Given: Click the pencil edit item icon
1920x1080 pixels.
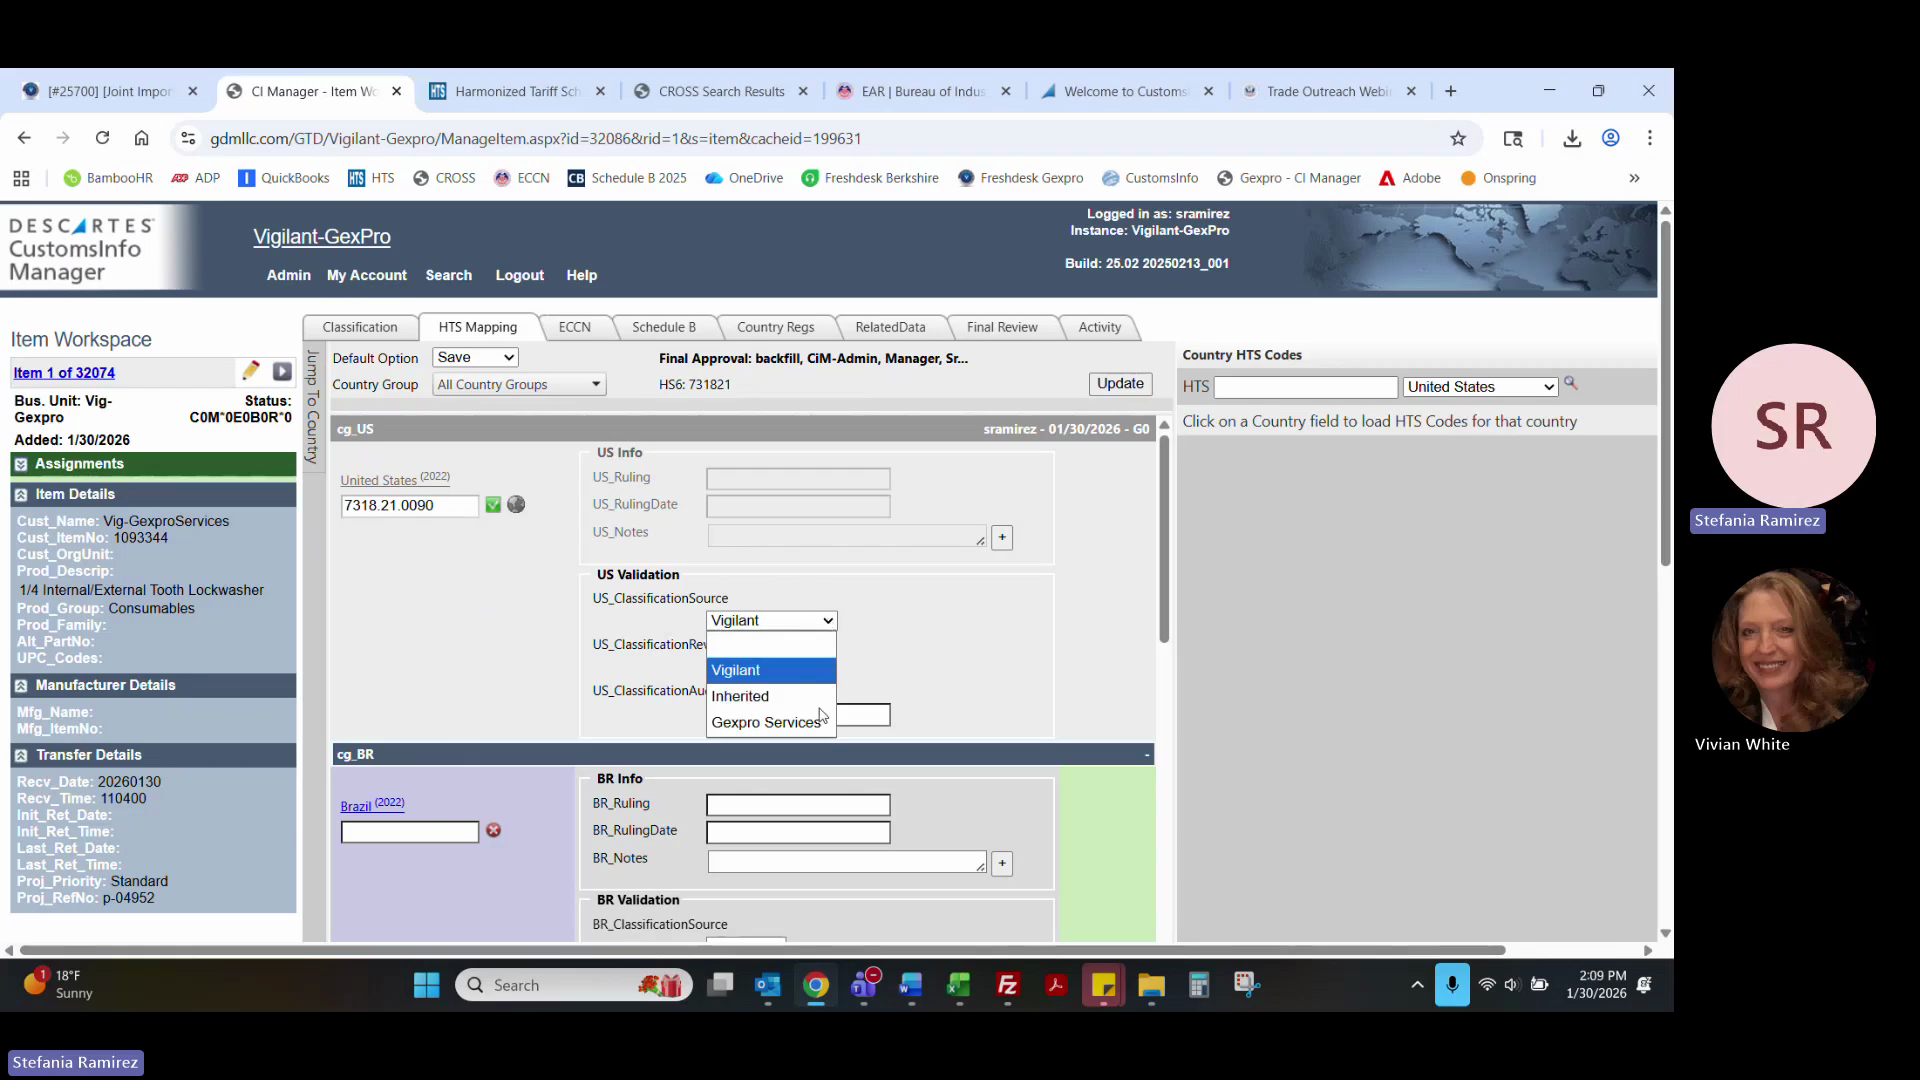Looking at the screenshot, I should coord(250,371).
